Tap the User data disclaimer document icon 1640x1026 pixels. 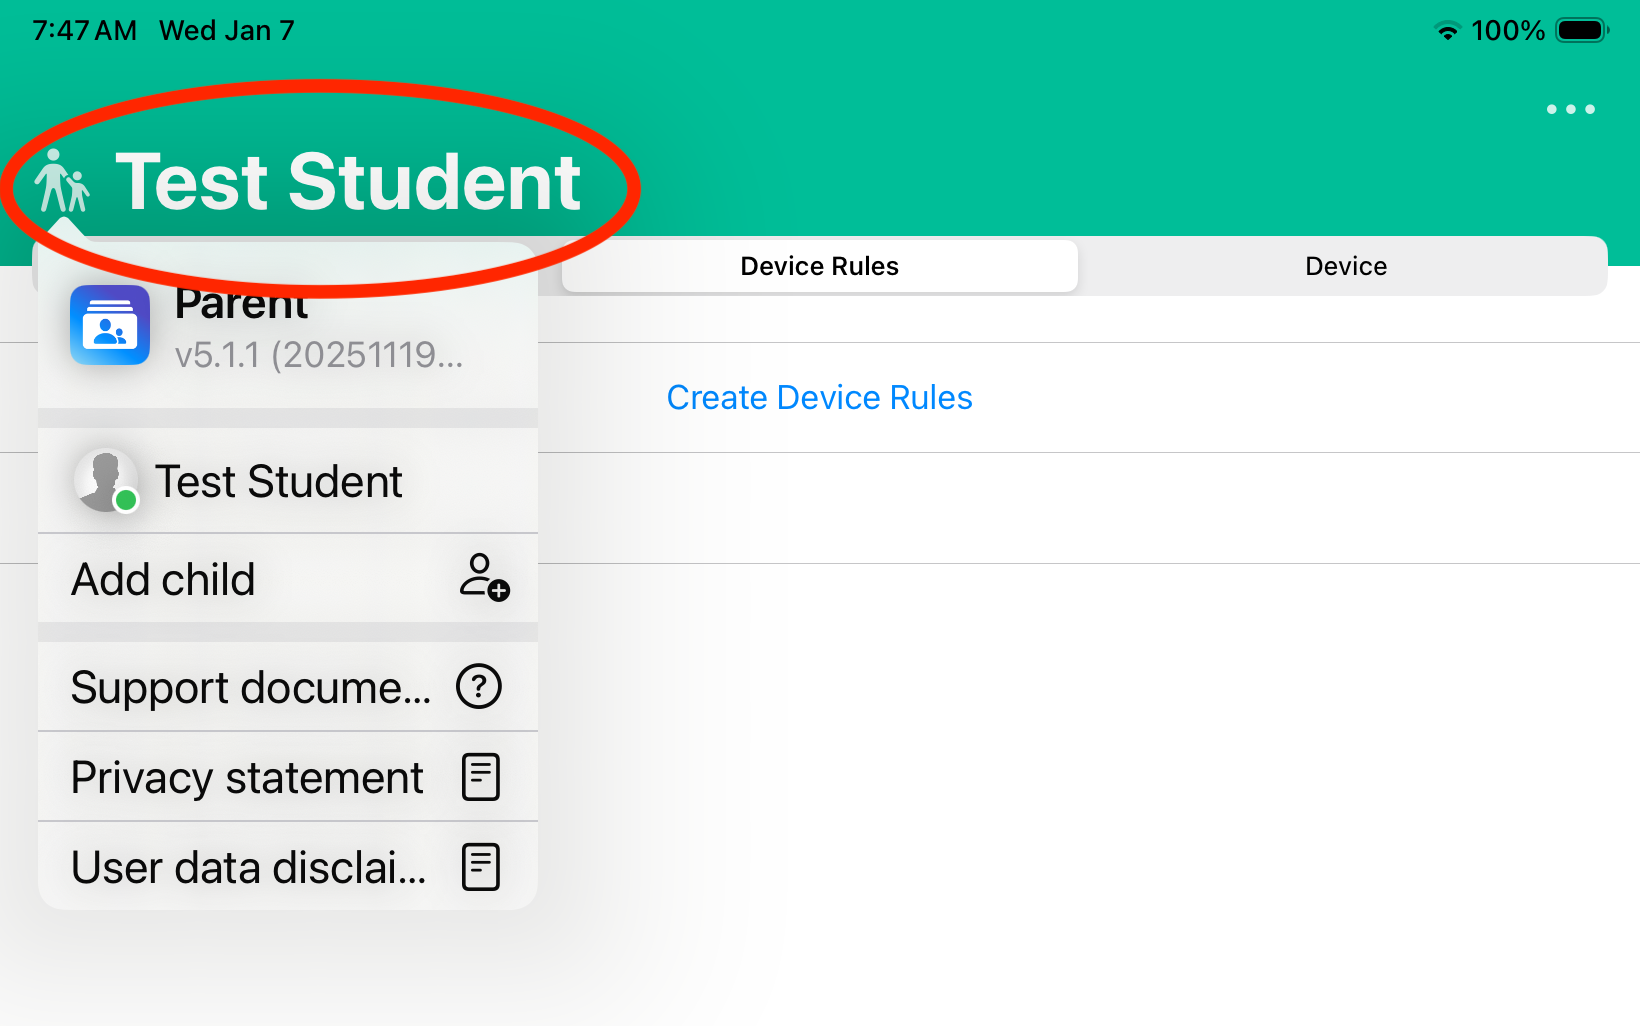coord(480,866)
